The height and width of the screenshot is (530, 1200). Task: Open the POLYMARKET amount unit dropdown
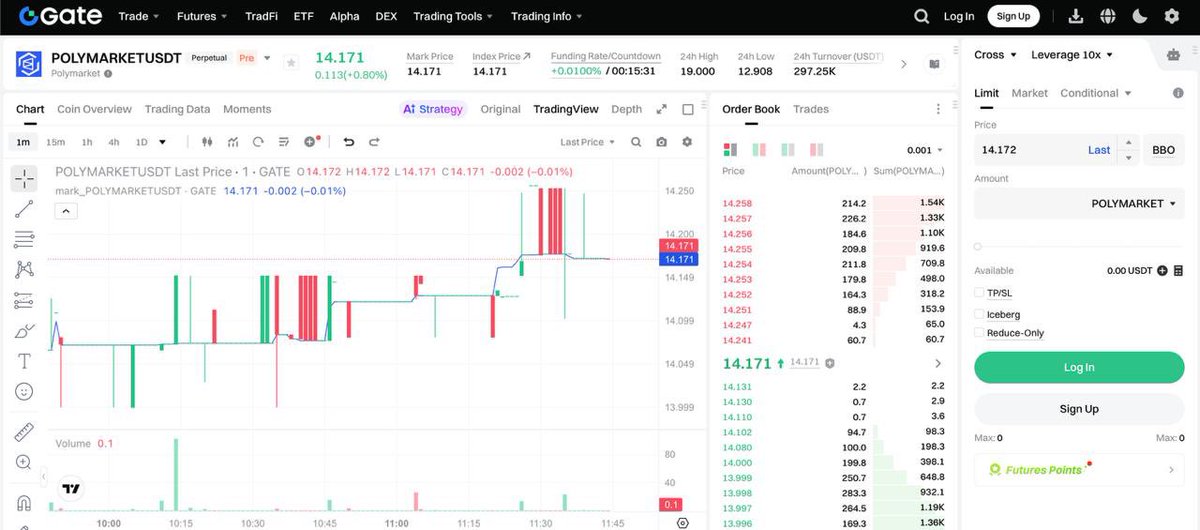[1134, 203]
